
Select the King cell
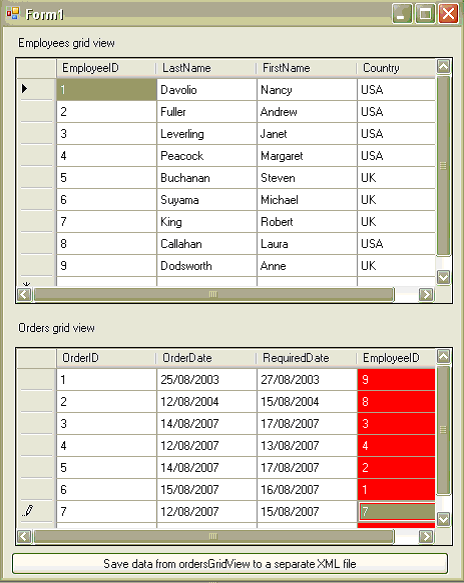tap(207, 222)
